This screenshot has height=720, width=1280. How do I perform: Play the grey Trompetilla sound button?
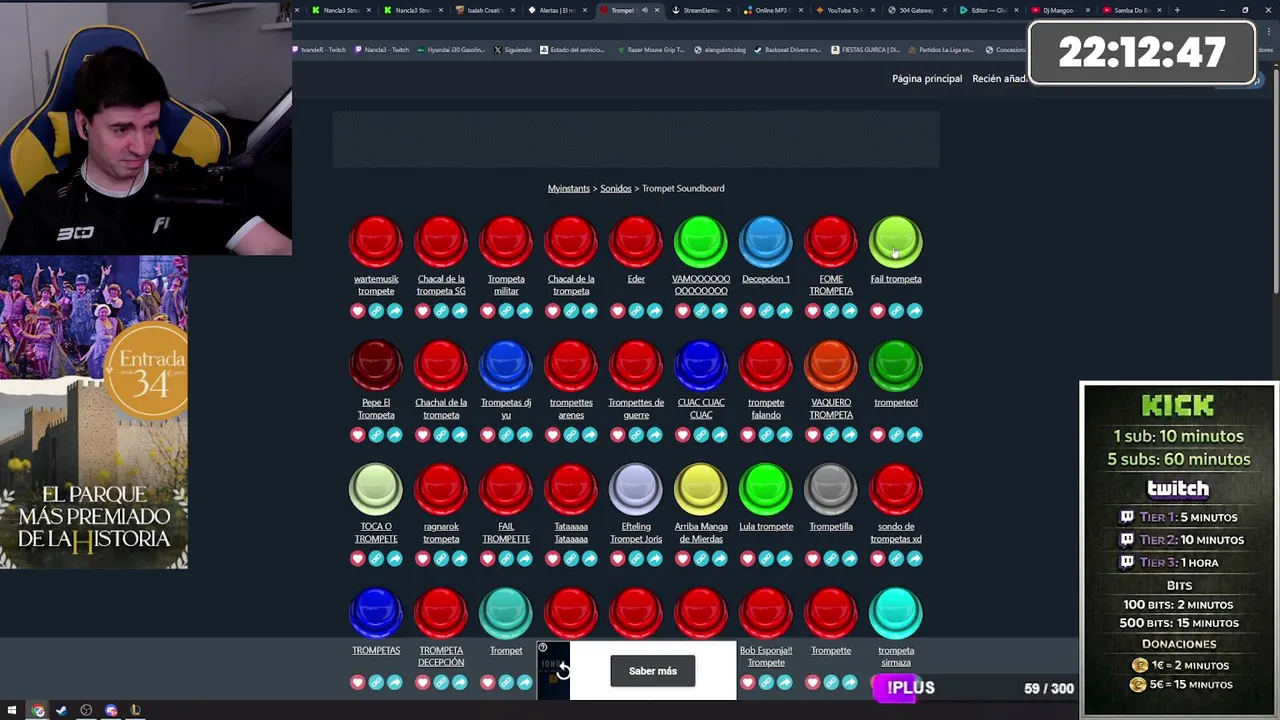pos(831,489)
